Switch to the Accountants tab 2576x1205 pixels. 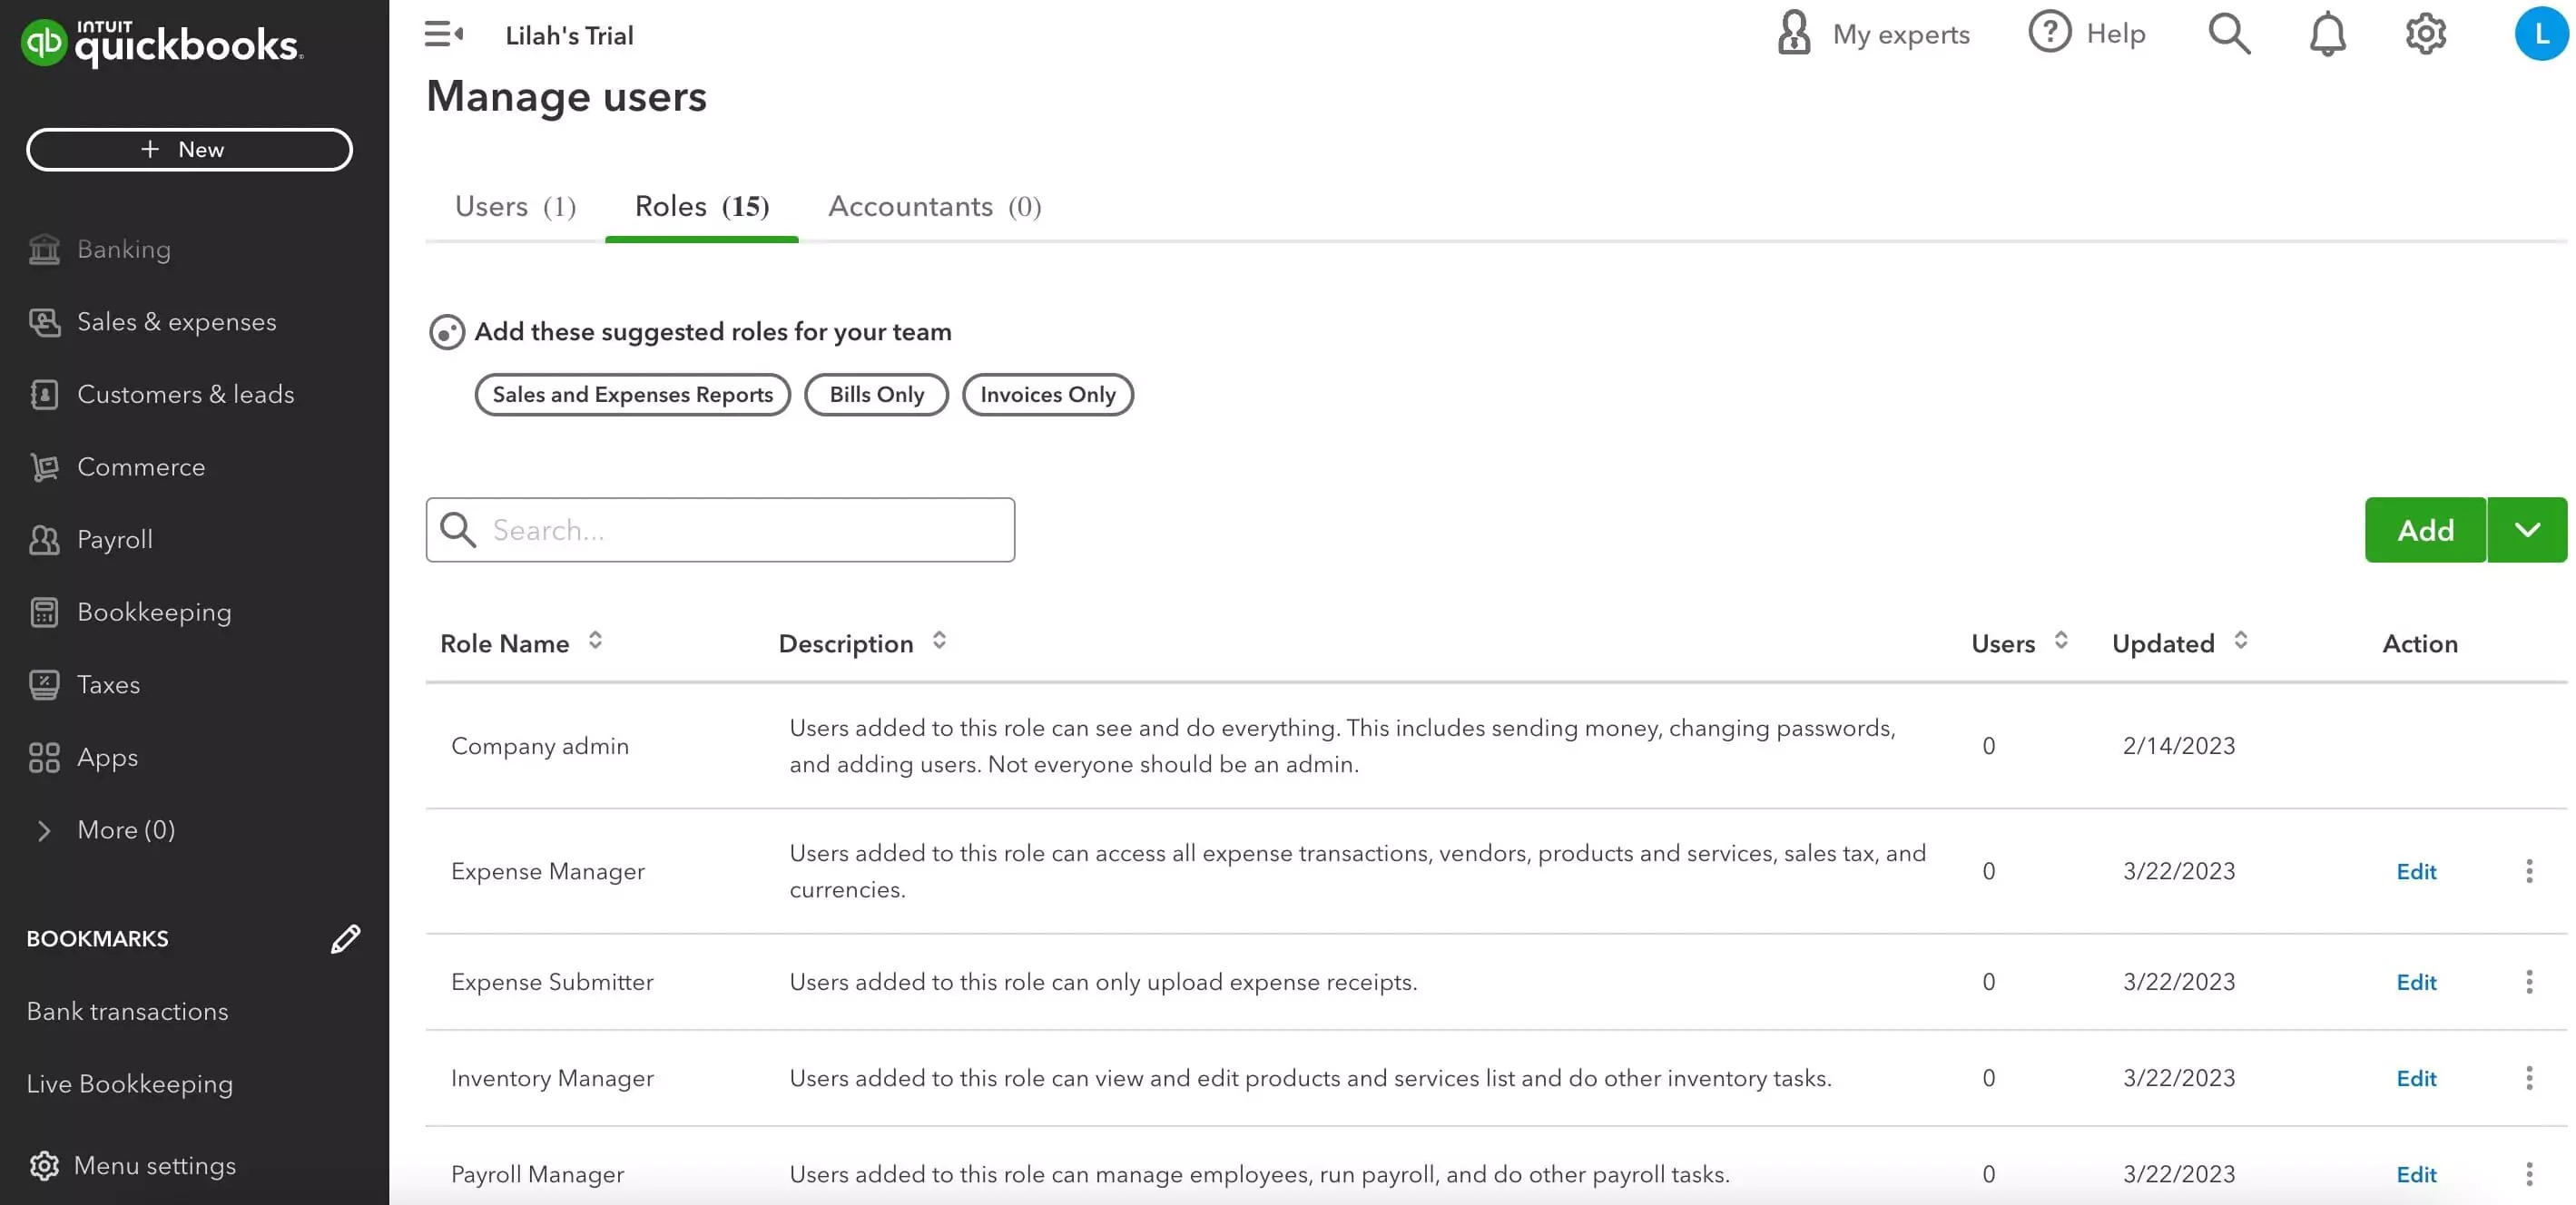point(934,207)
